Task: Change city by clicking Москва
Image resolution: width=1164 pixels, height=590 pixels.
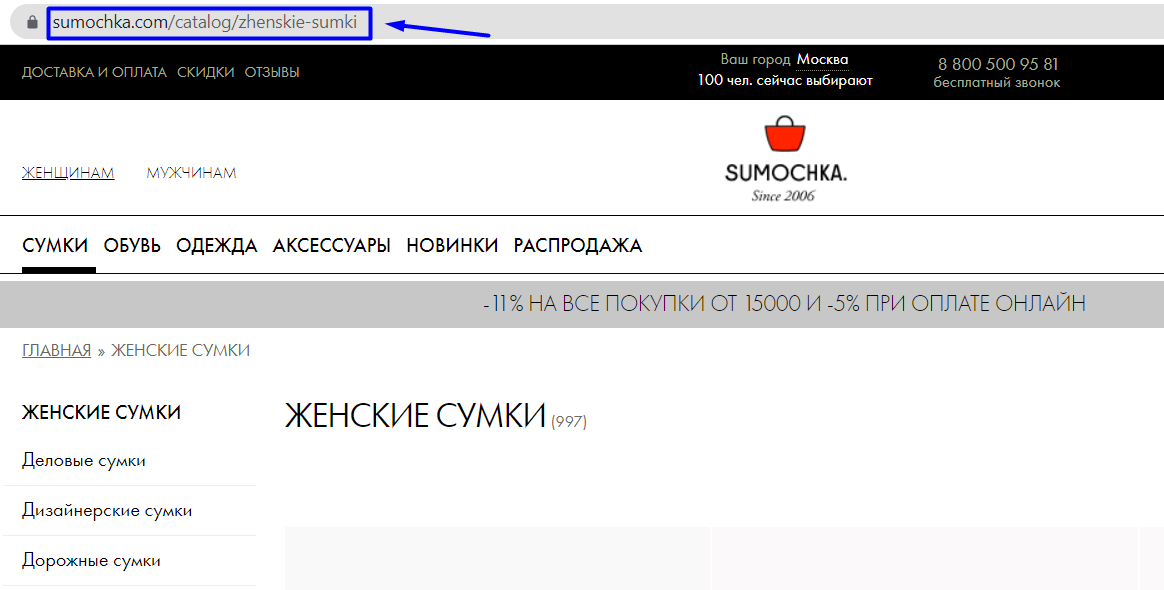Action: tap(823, 59)
